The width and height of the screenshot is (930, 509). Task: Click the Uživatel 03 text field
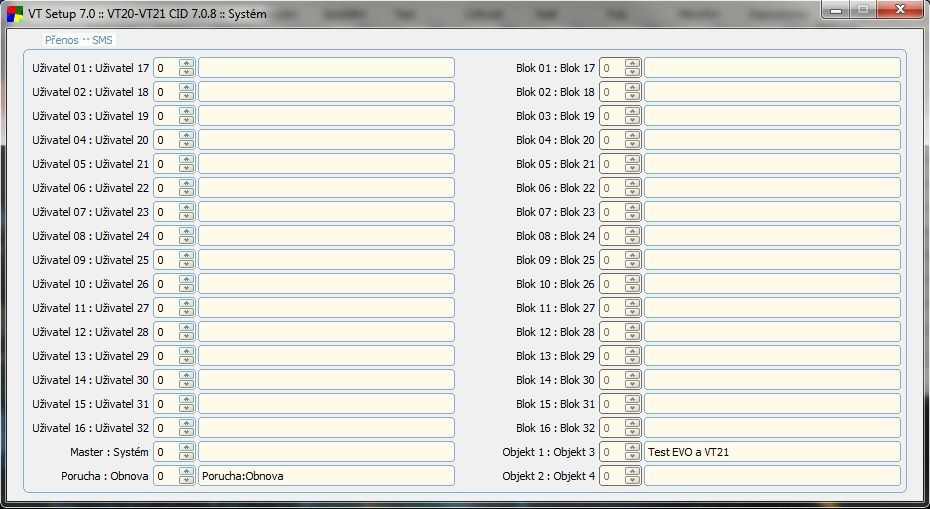pyautogui.click(x=326, y=116)
